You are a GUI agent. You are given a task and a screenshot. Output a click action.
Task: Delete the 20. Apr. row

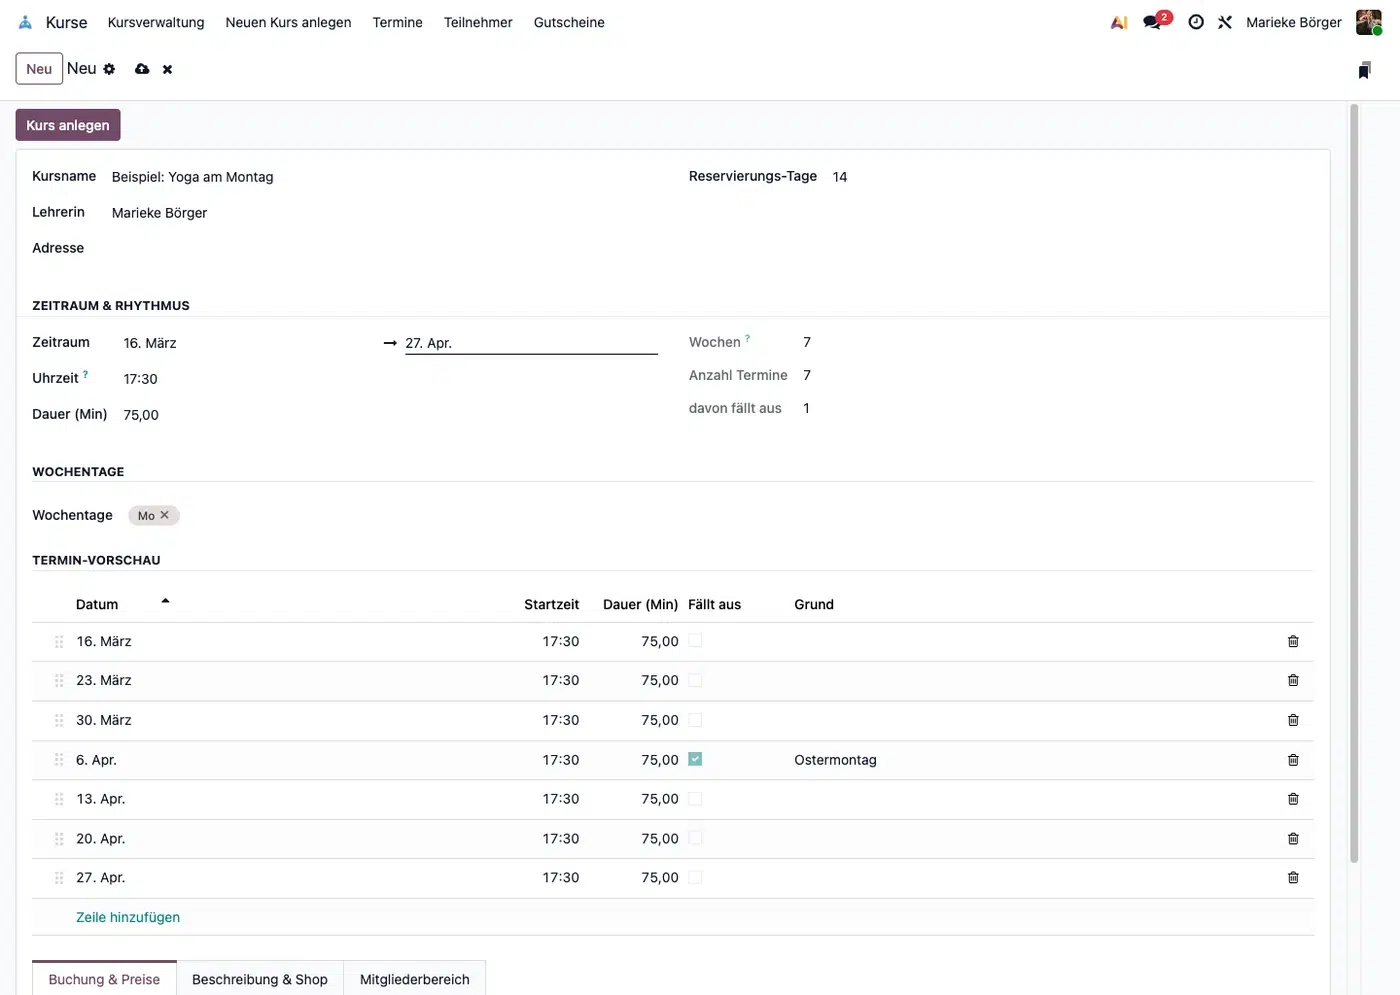[1293, 839]
